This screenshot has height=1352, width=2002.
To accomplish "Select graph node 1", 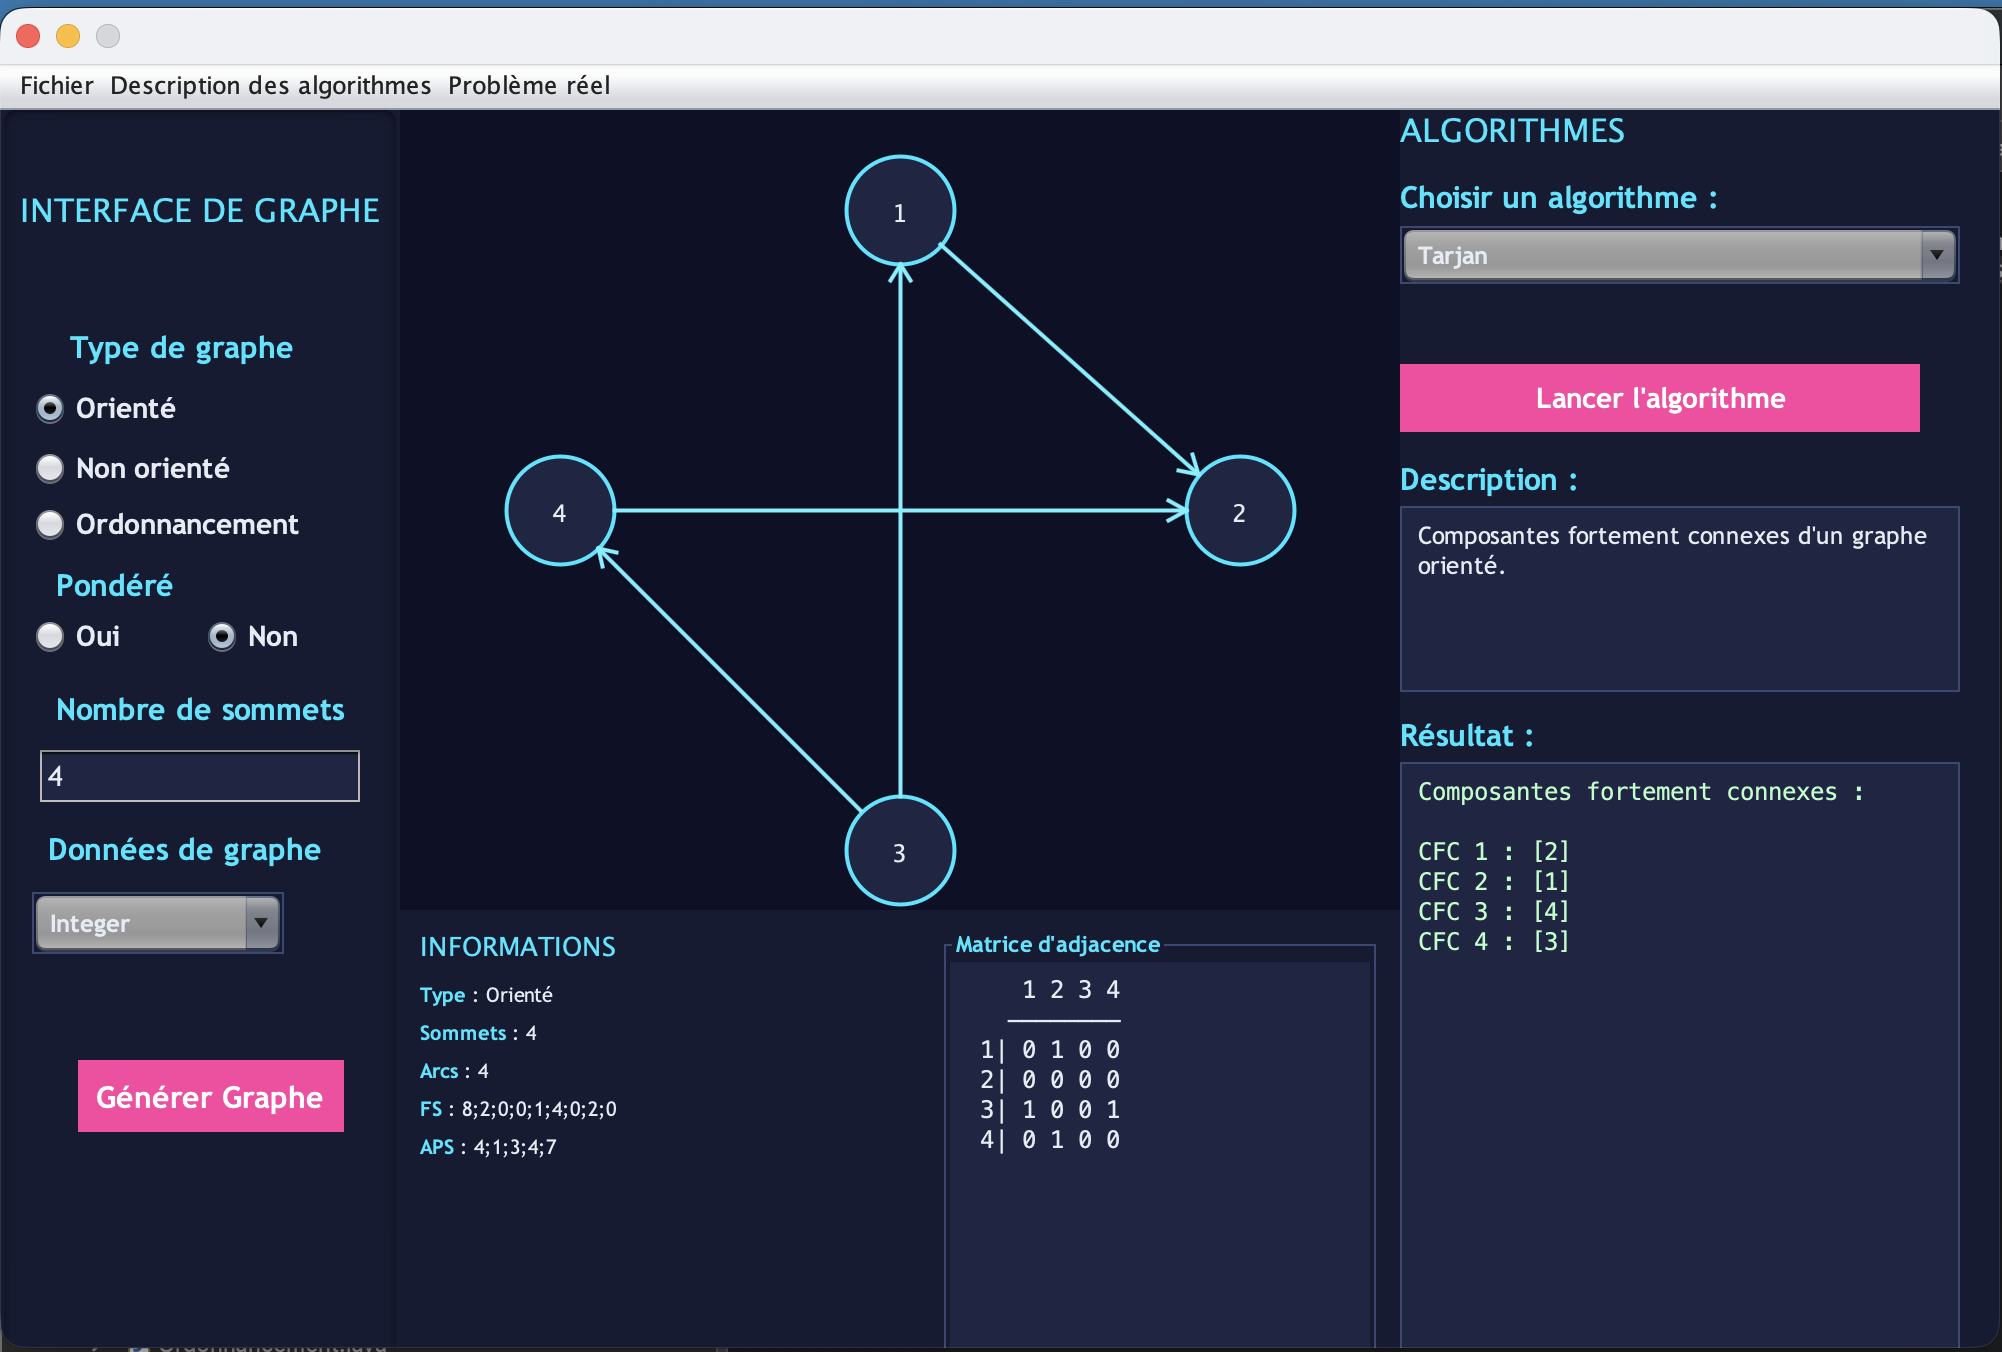I will [900, 211].
